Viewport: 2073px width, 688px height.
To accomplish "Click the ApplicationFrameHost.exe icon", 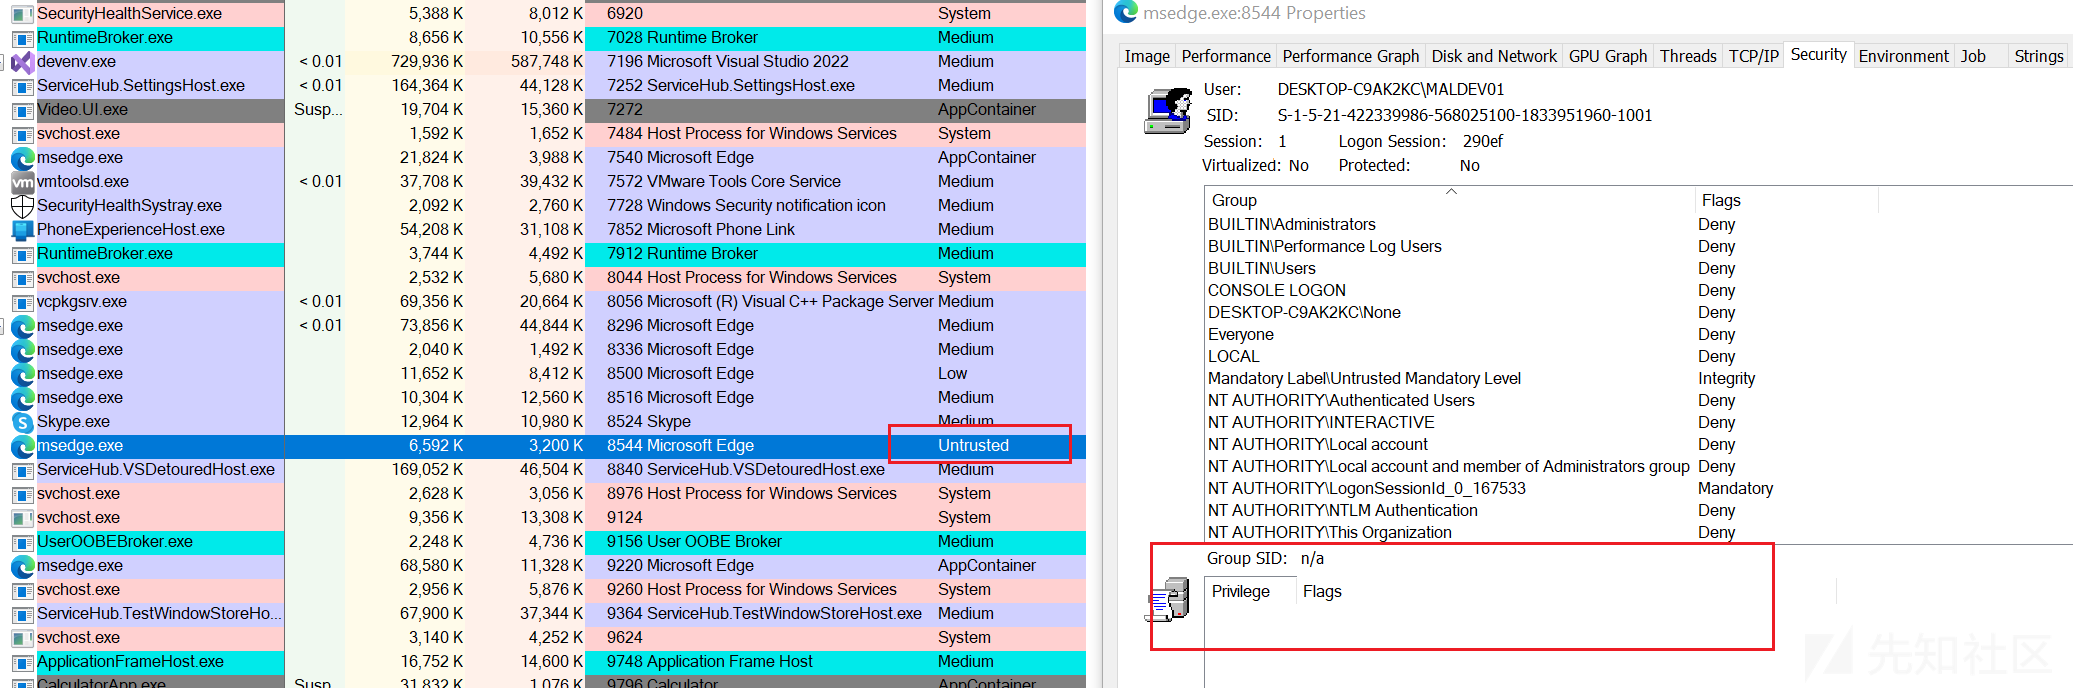I will point(22,662).
